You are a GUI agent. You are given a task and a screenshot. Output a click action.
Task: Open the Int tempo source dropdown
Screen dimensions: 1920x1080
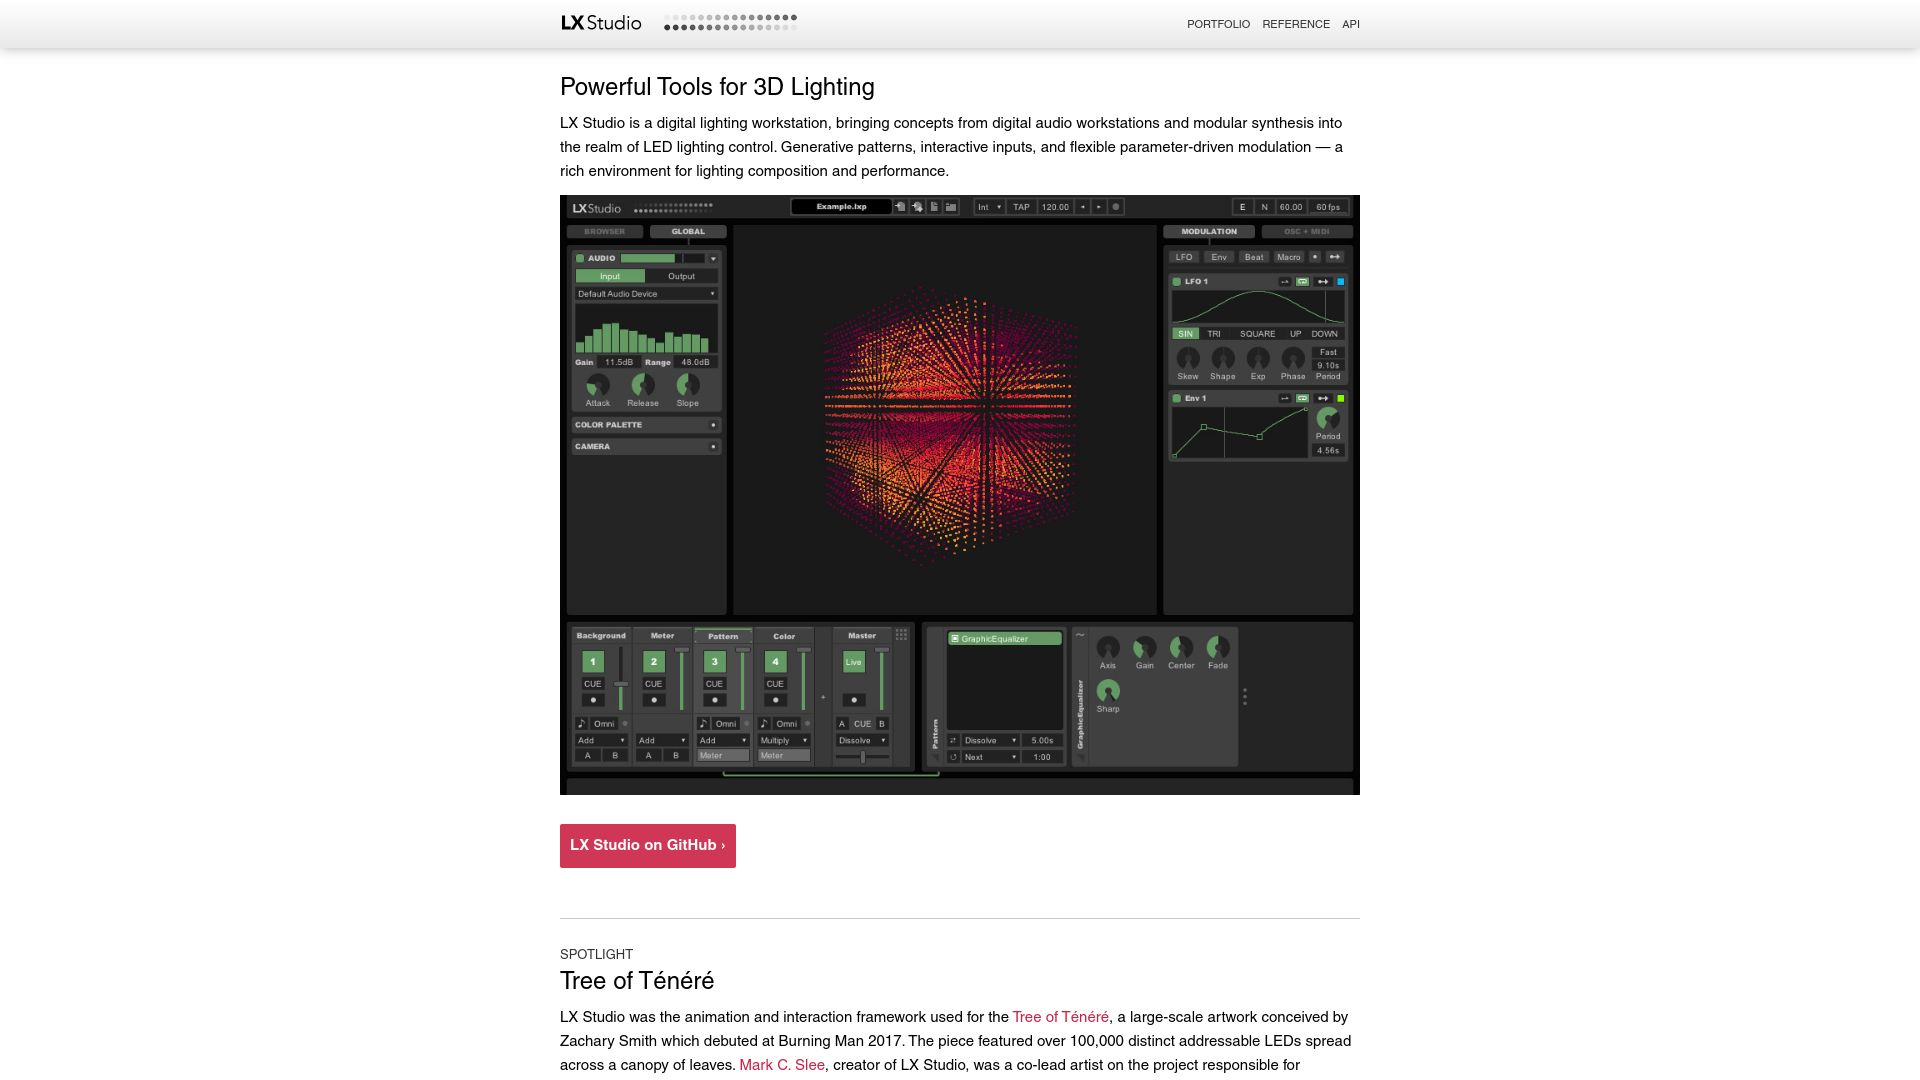pyautogui.click(x=990, y=207)
